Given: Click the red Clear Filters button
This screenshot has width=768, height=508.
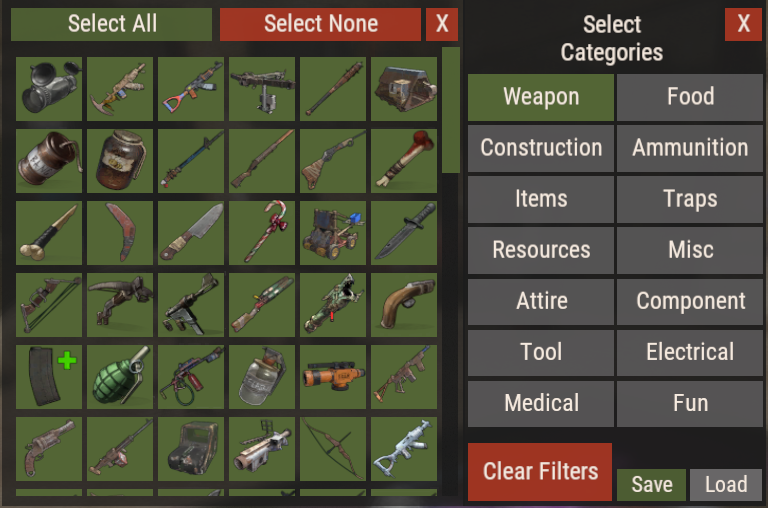Looking at the screenshot, I should 540,472.
